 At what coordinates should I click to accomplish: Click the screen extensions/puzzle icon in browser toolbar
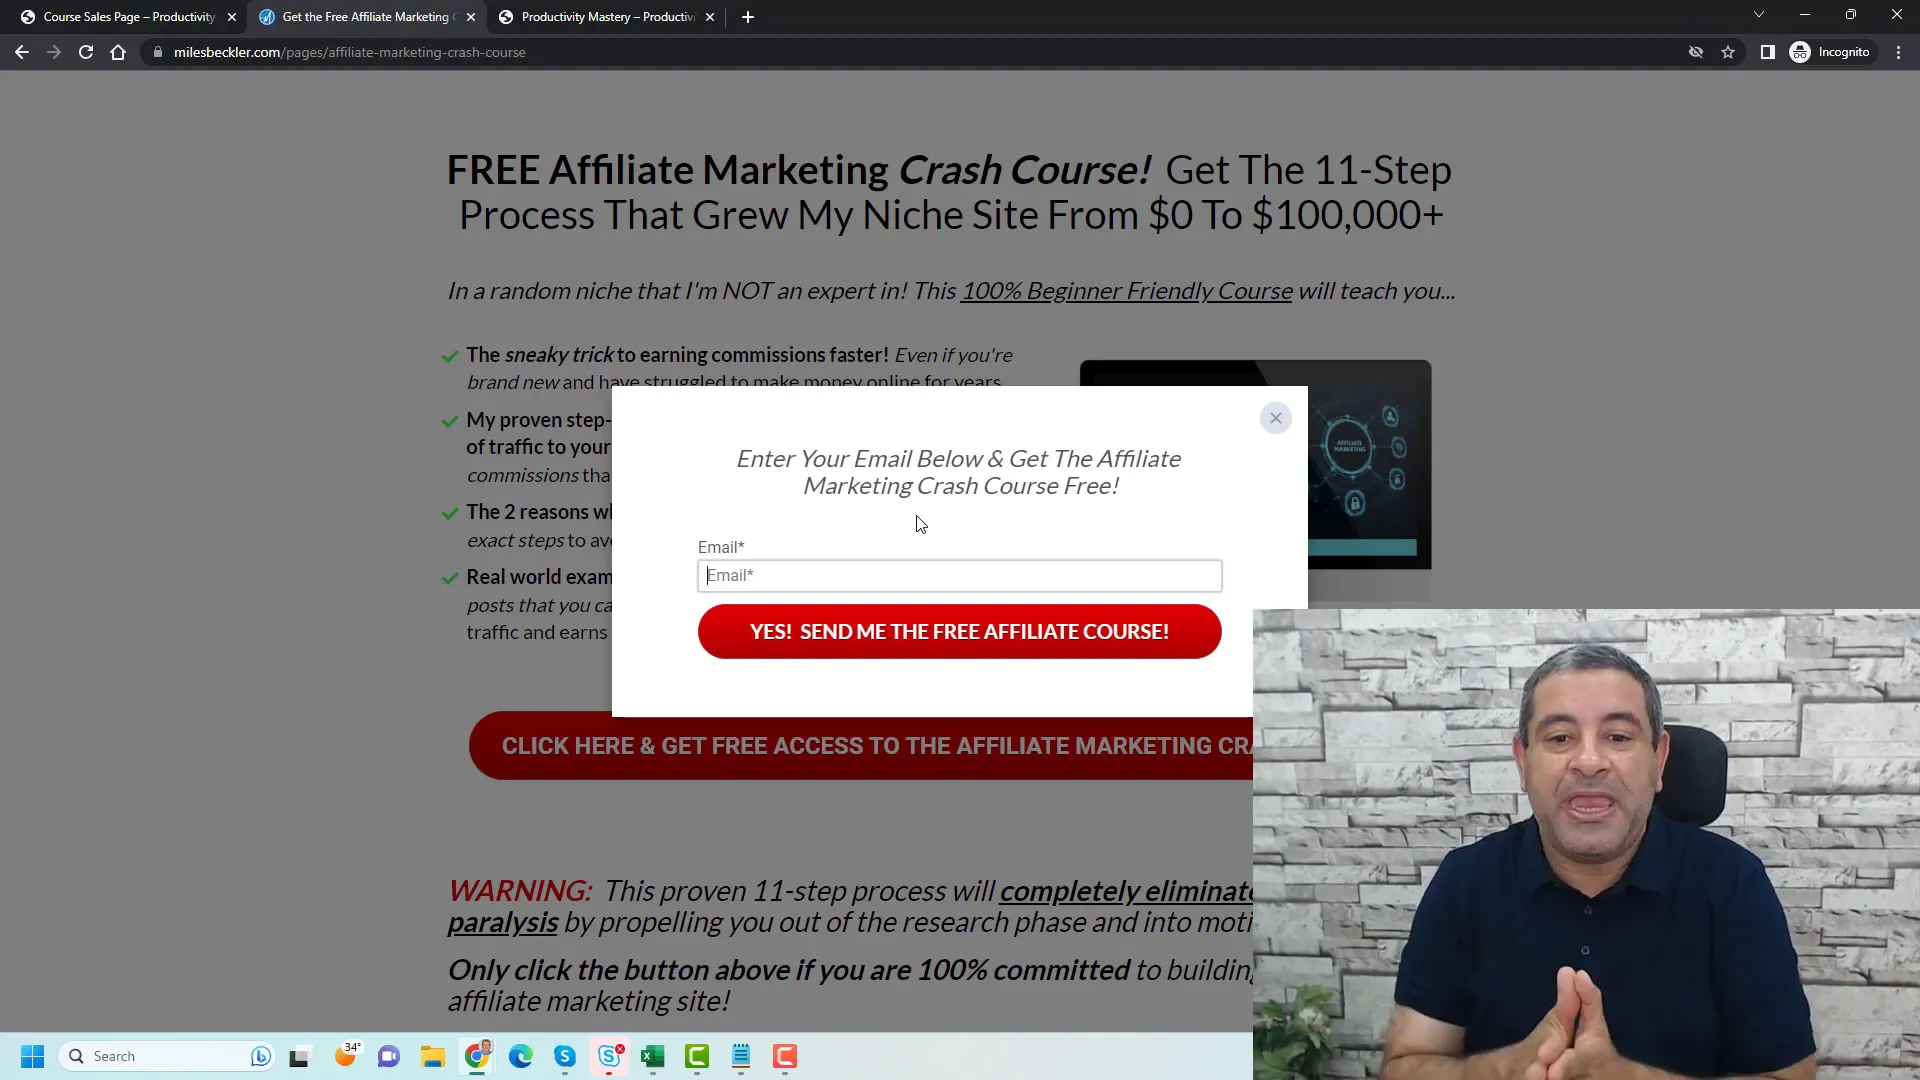pos(1768,51)
